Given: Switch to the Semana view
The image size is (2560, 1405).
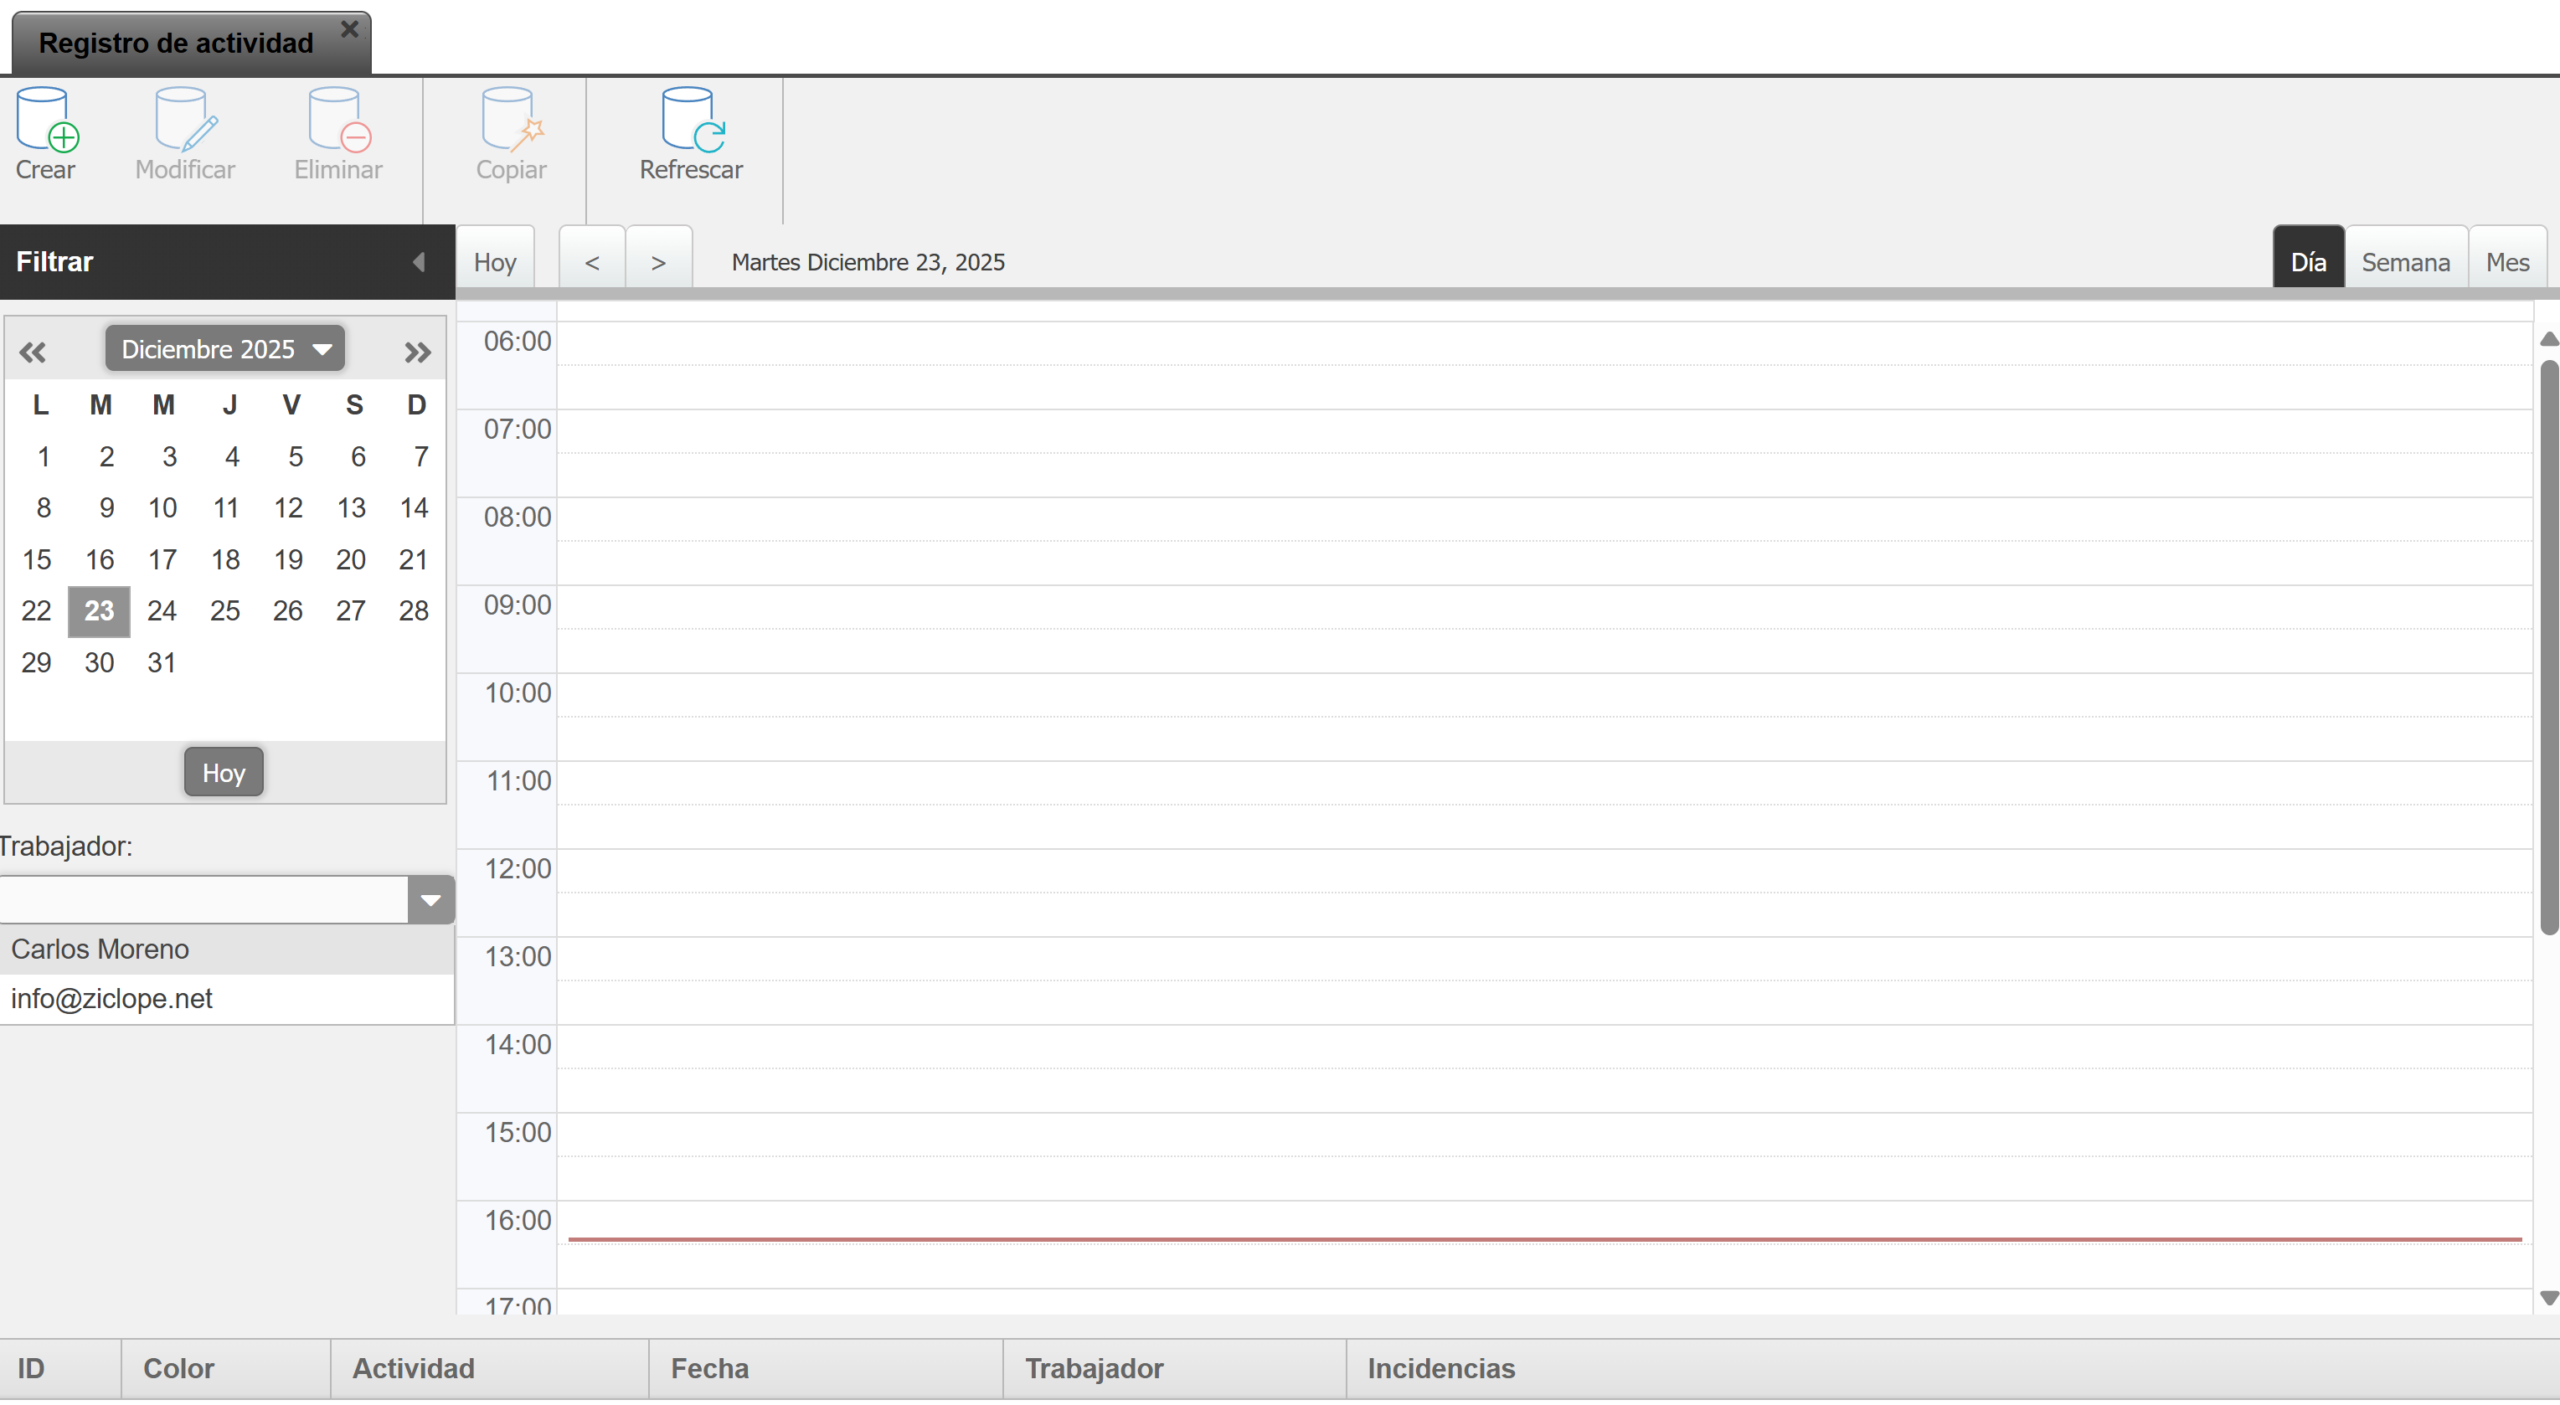Looking at the screenshot, I should click(2406, 261).
